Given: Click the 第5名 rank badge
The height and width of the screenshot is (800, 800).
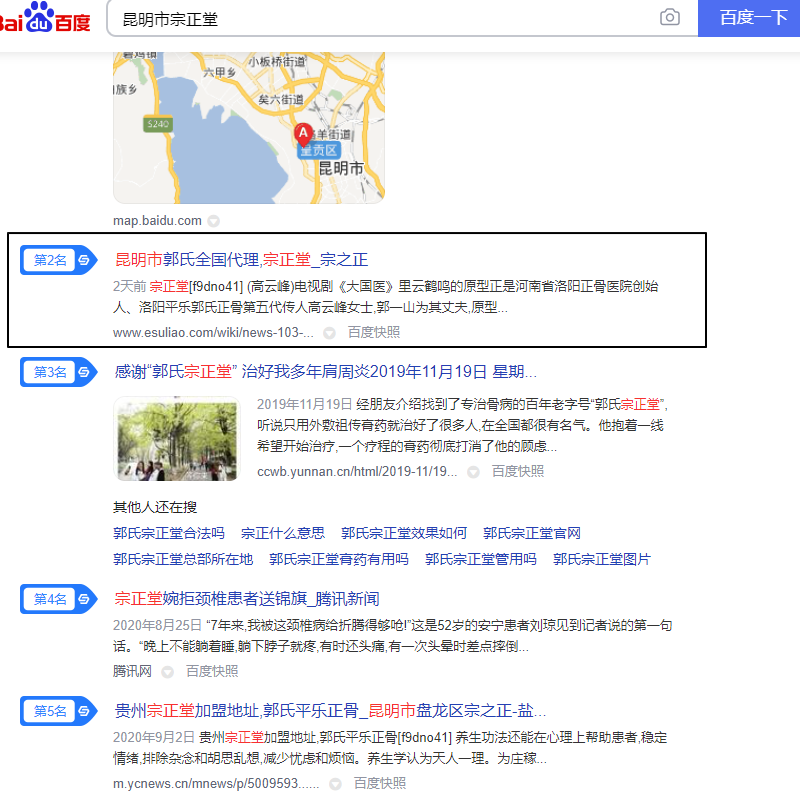Looking at the screenshot, I should 58,711.
